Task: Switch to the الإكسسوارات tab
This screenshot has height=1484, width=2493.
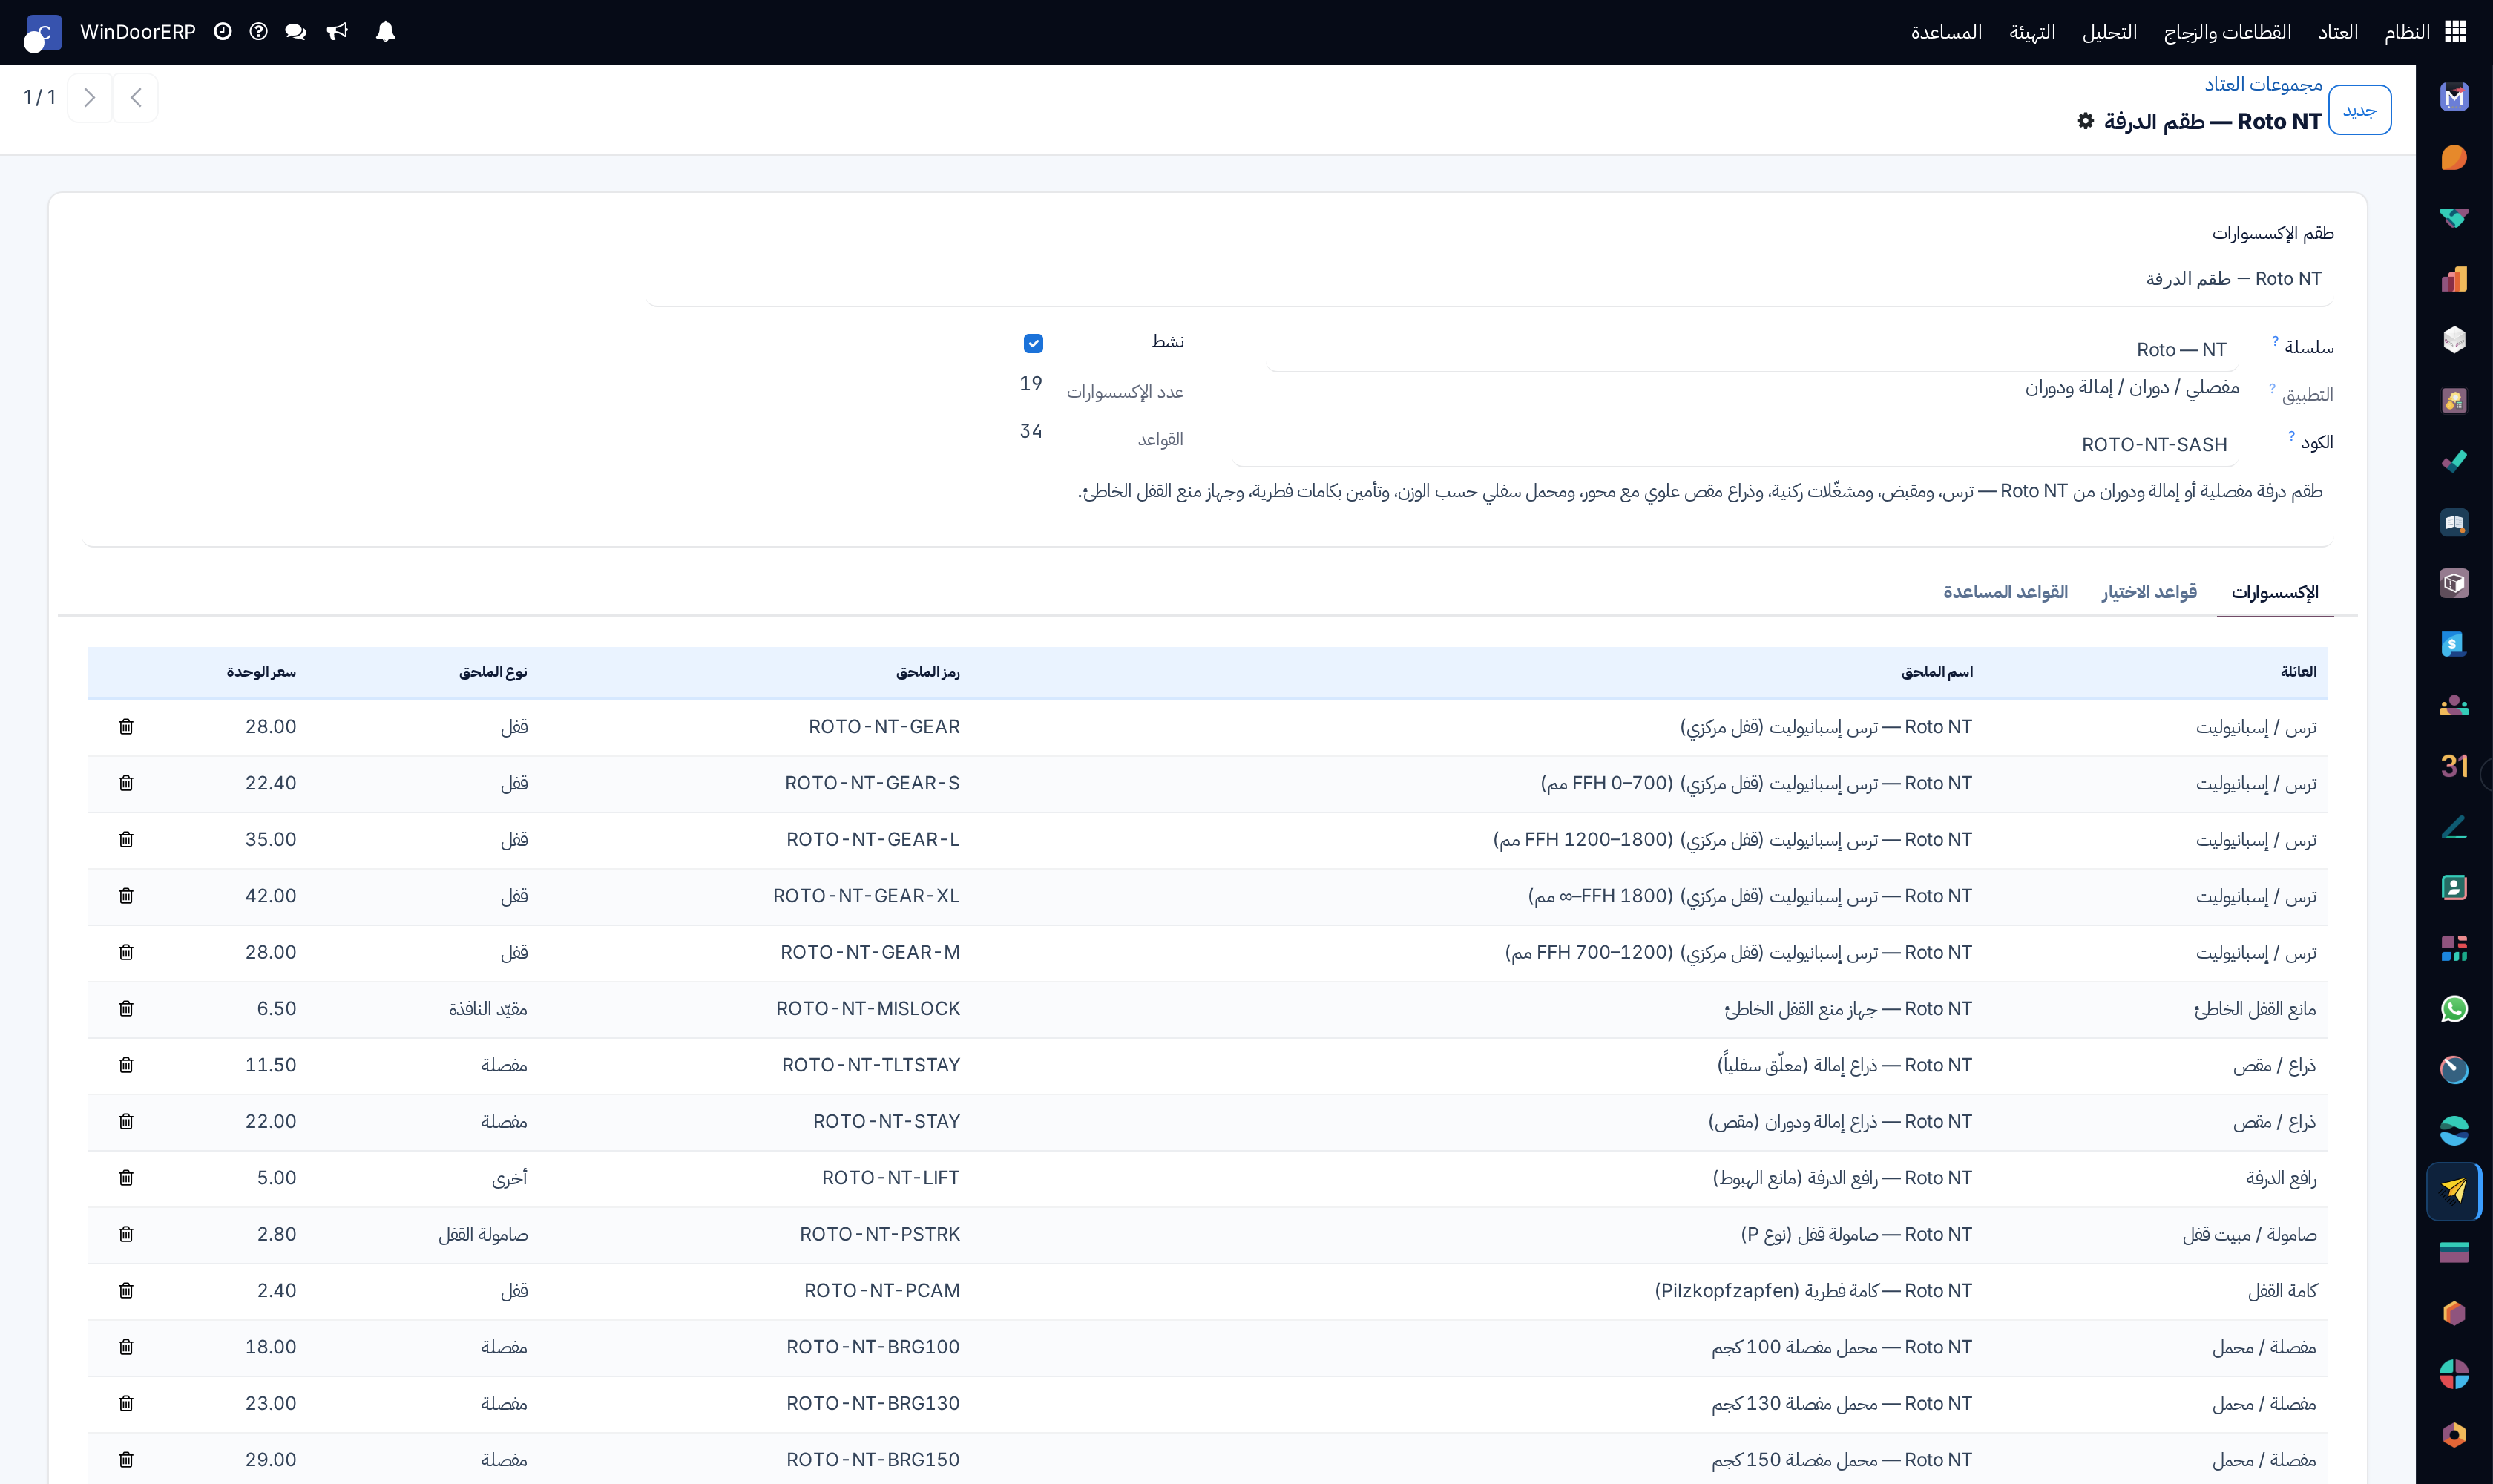Action: click(x=2274, y=592)
